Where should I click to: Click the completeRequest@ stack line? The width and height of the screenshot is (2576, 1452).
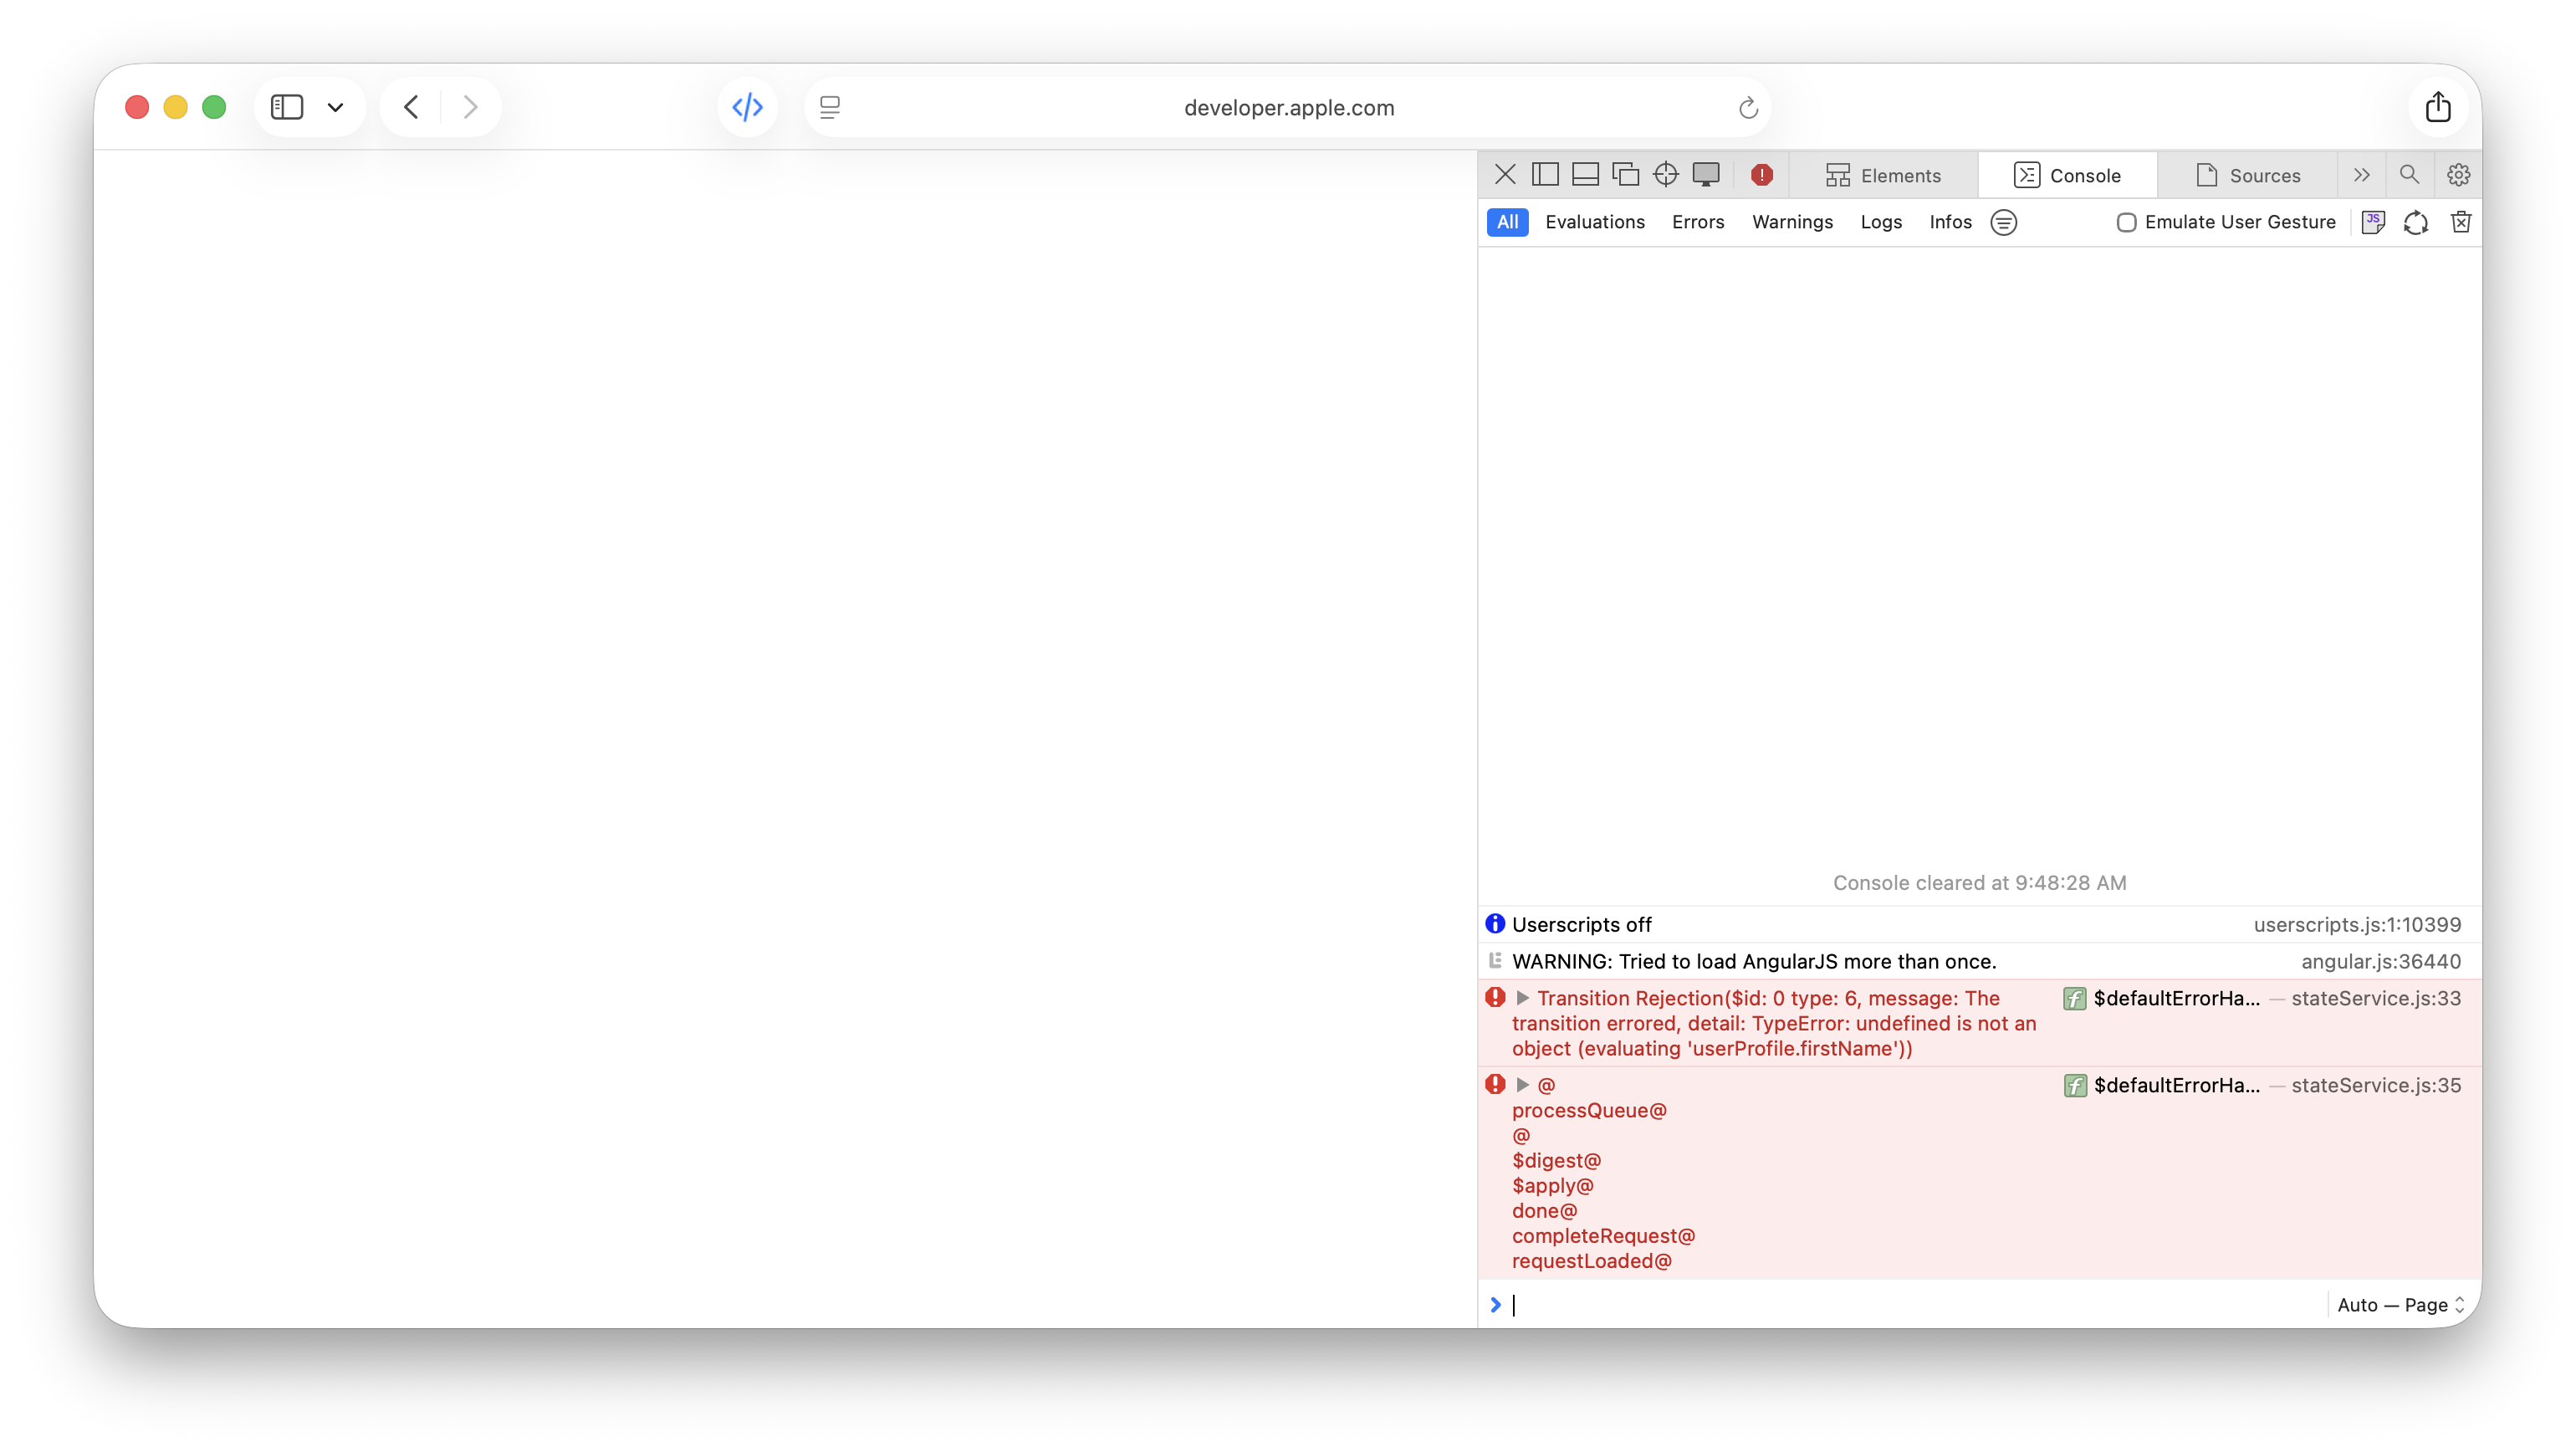1603,1236
